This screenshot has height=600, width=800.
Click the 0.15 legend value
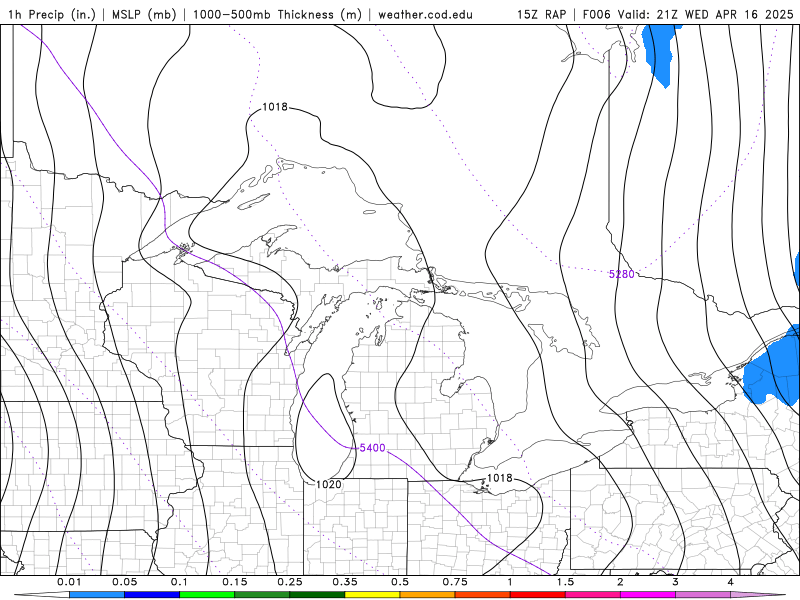coord(235,582)
